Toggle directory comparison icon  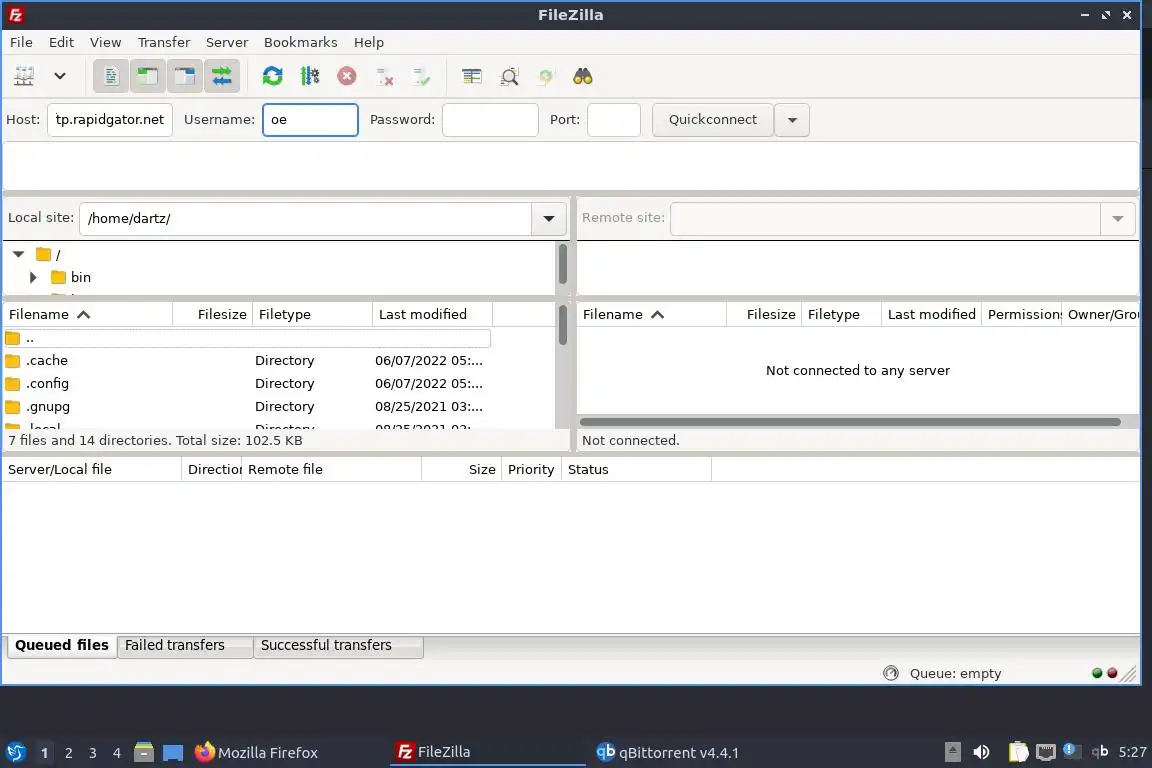[x=509, y=76]
